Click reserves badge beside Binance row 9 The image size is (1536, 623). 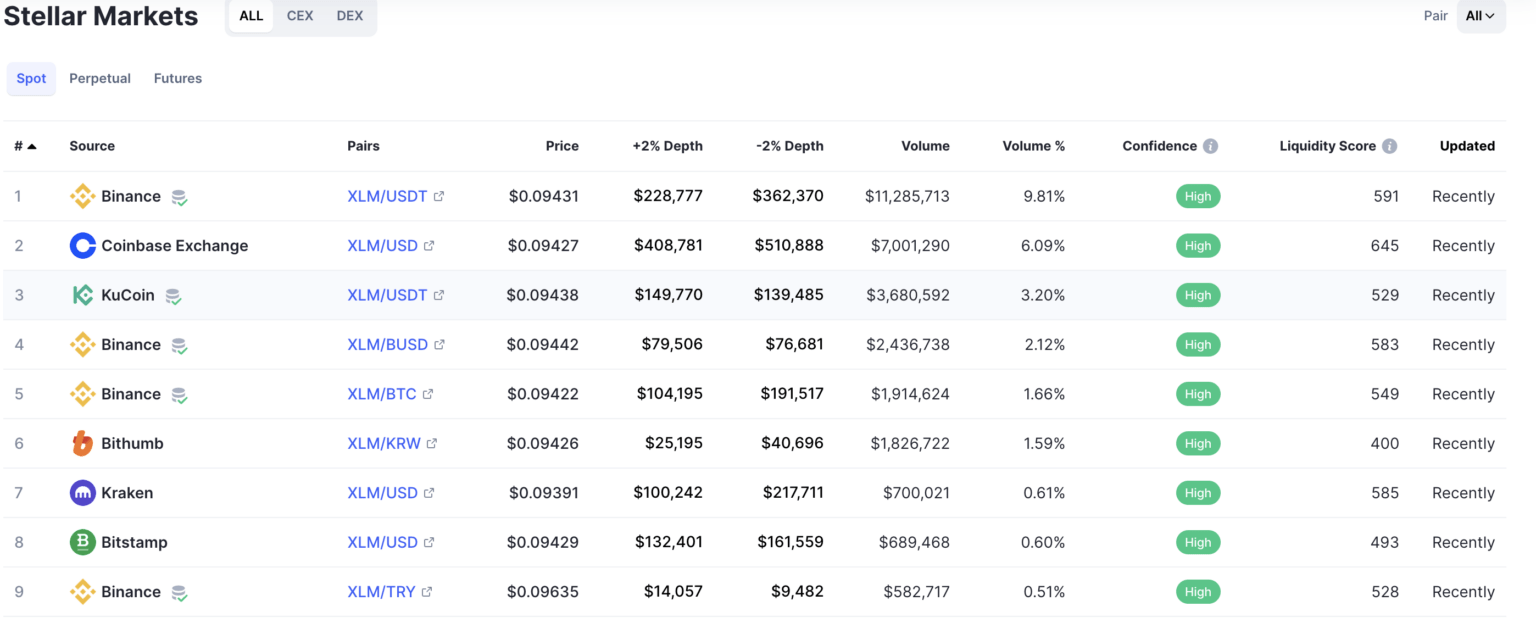(x=179, y=593)
